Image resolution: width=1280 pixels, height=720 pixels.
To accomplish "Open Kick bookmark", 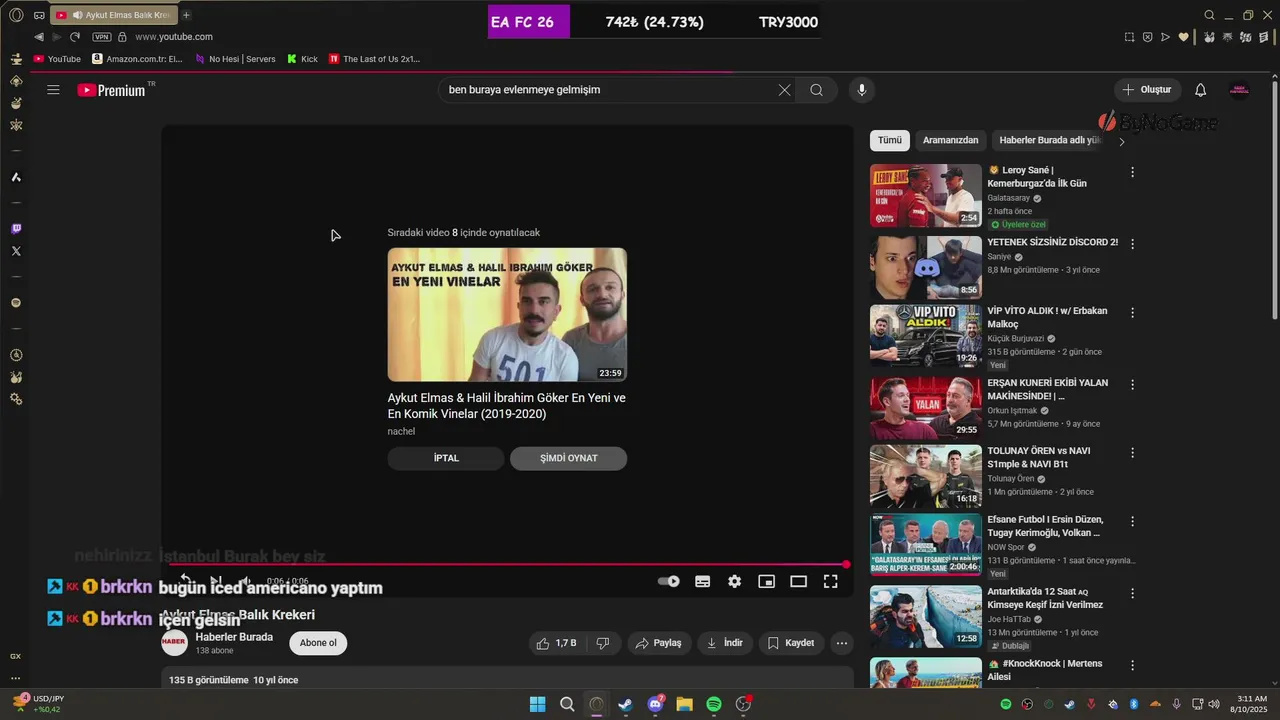I will click(x=302, y=59).
